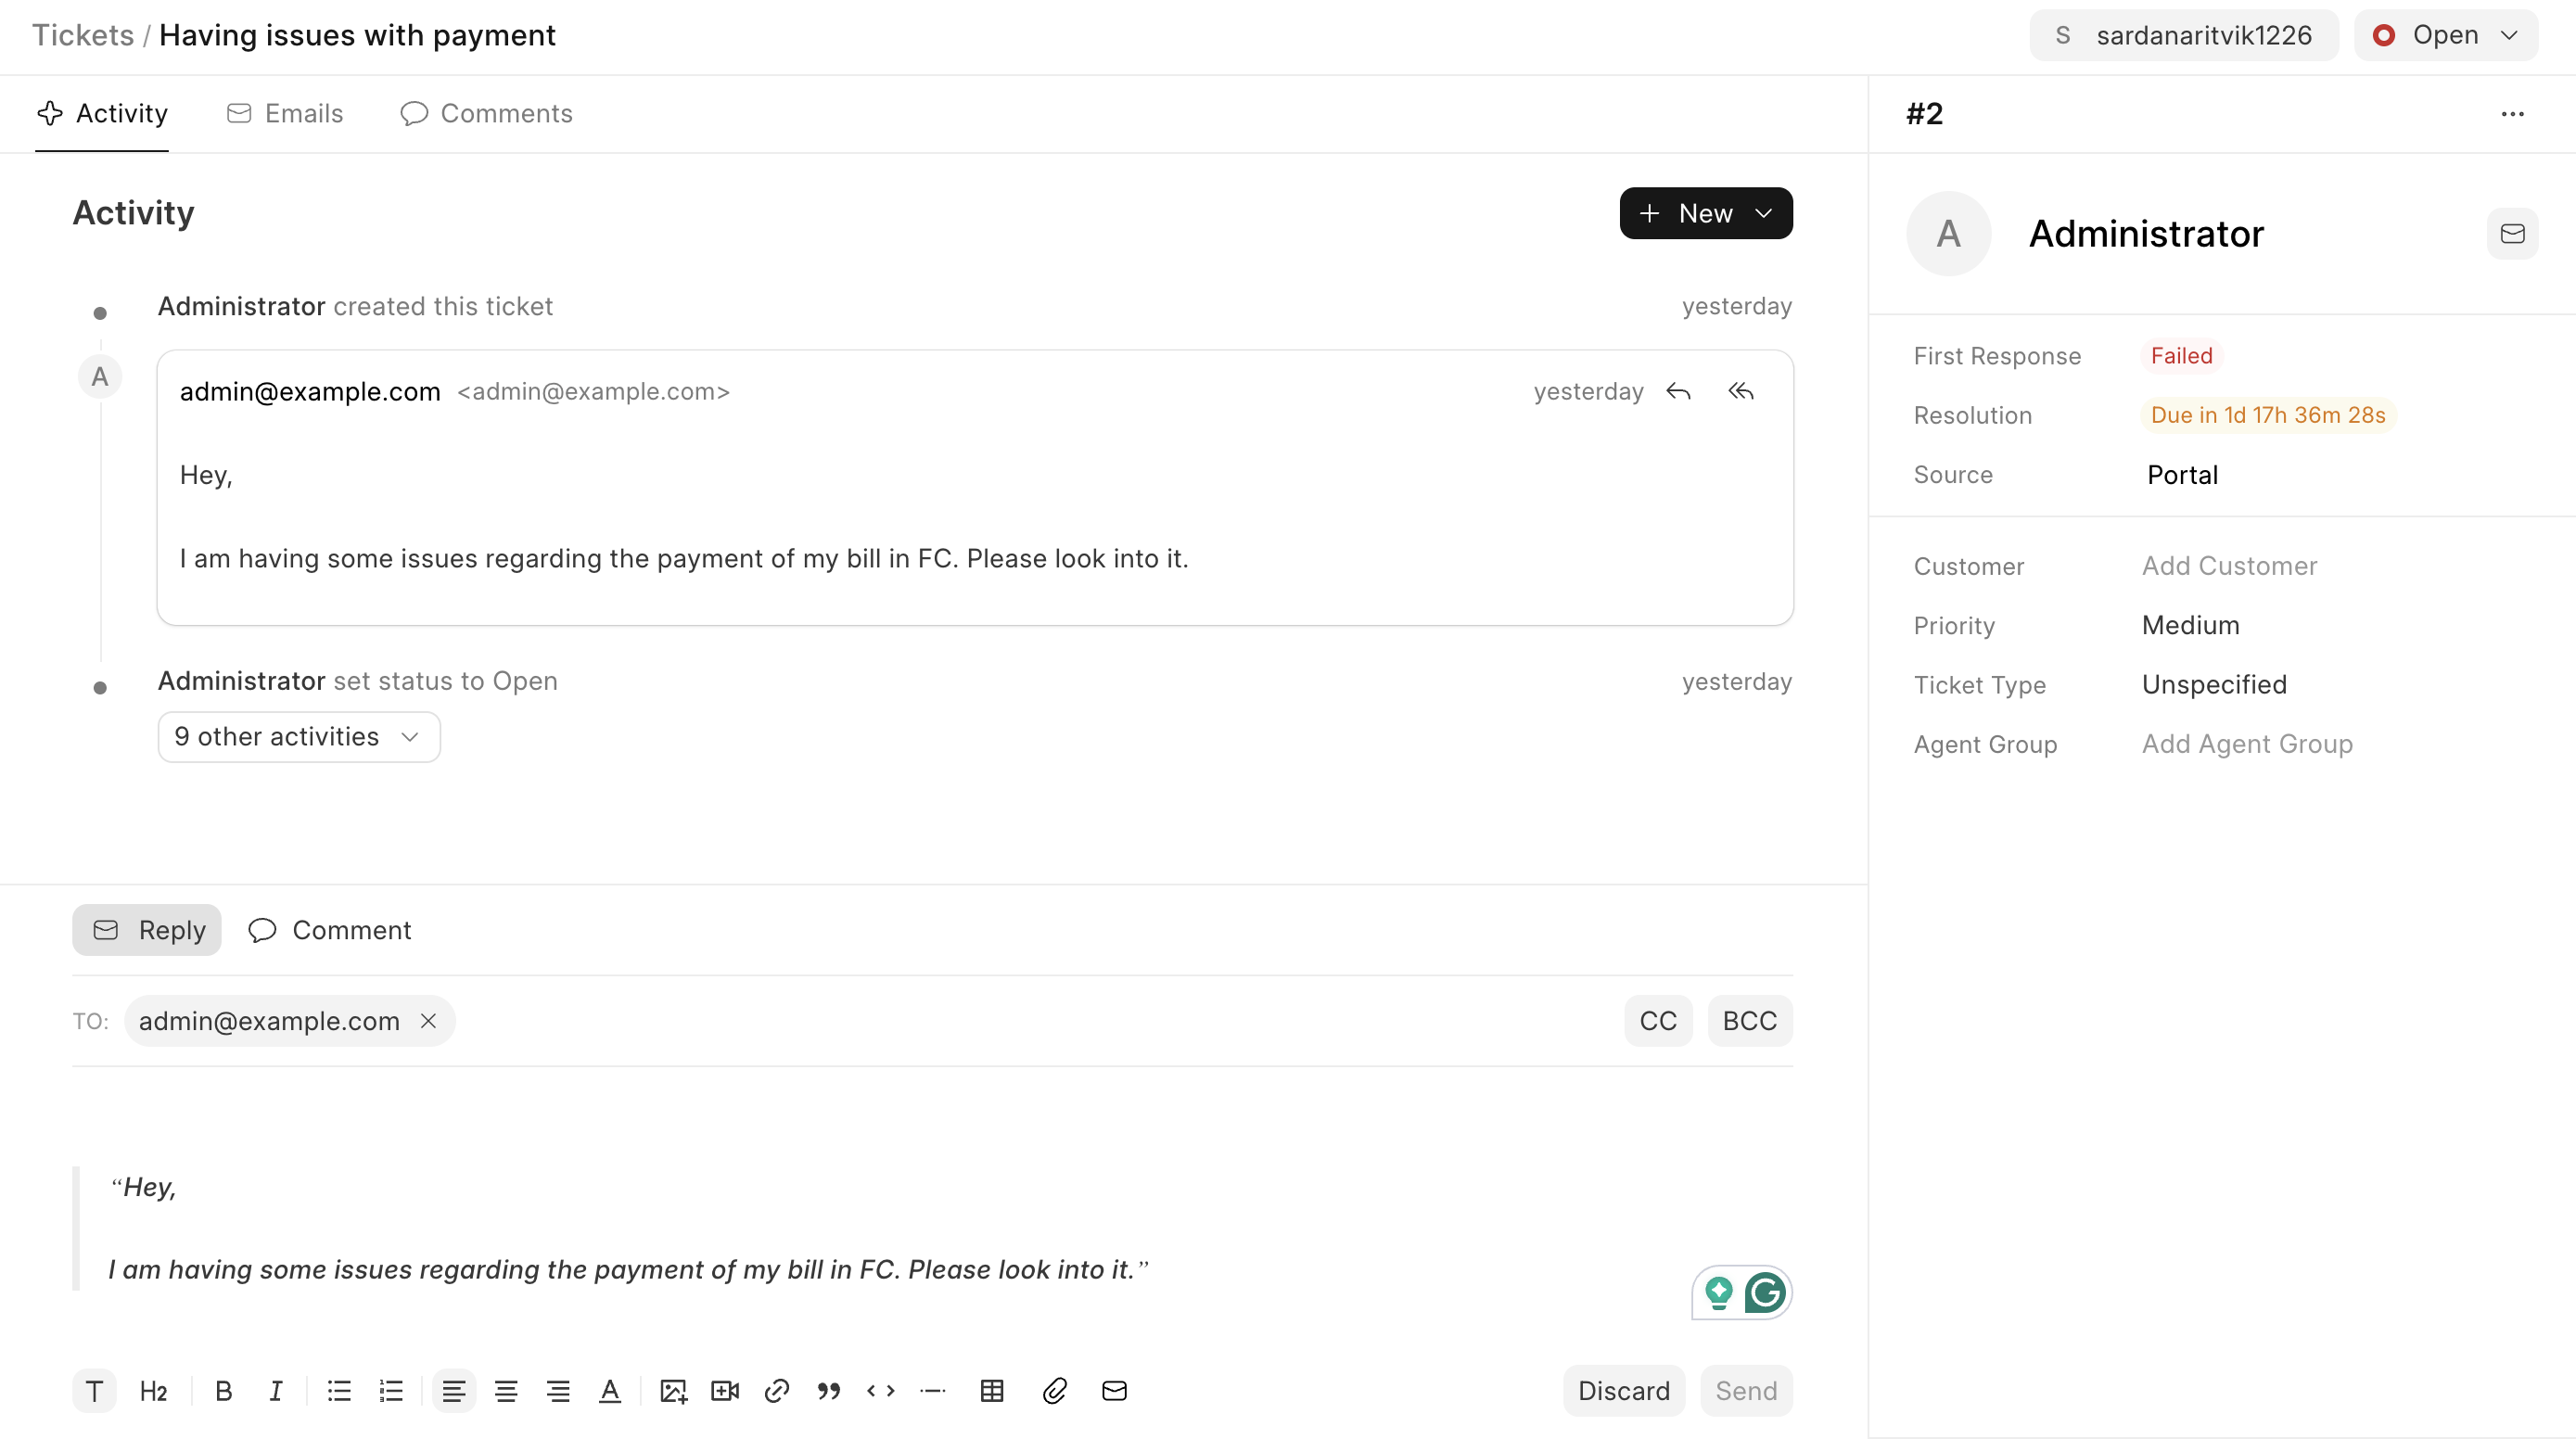Click the font color icon

click(x=609, y=1390)
